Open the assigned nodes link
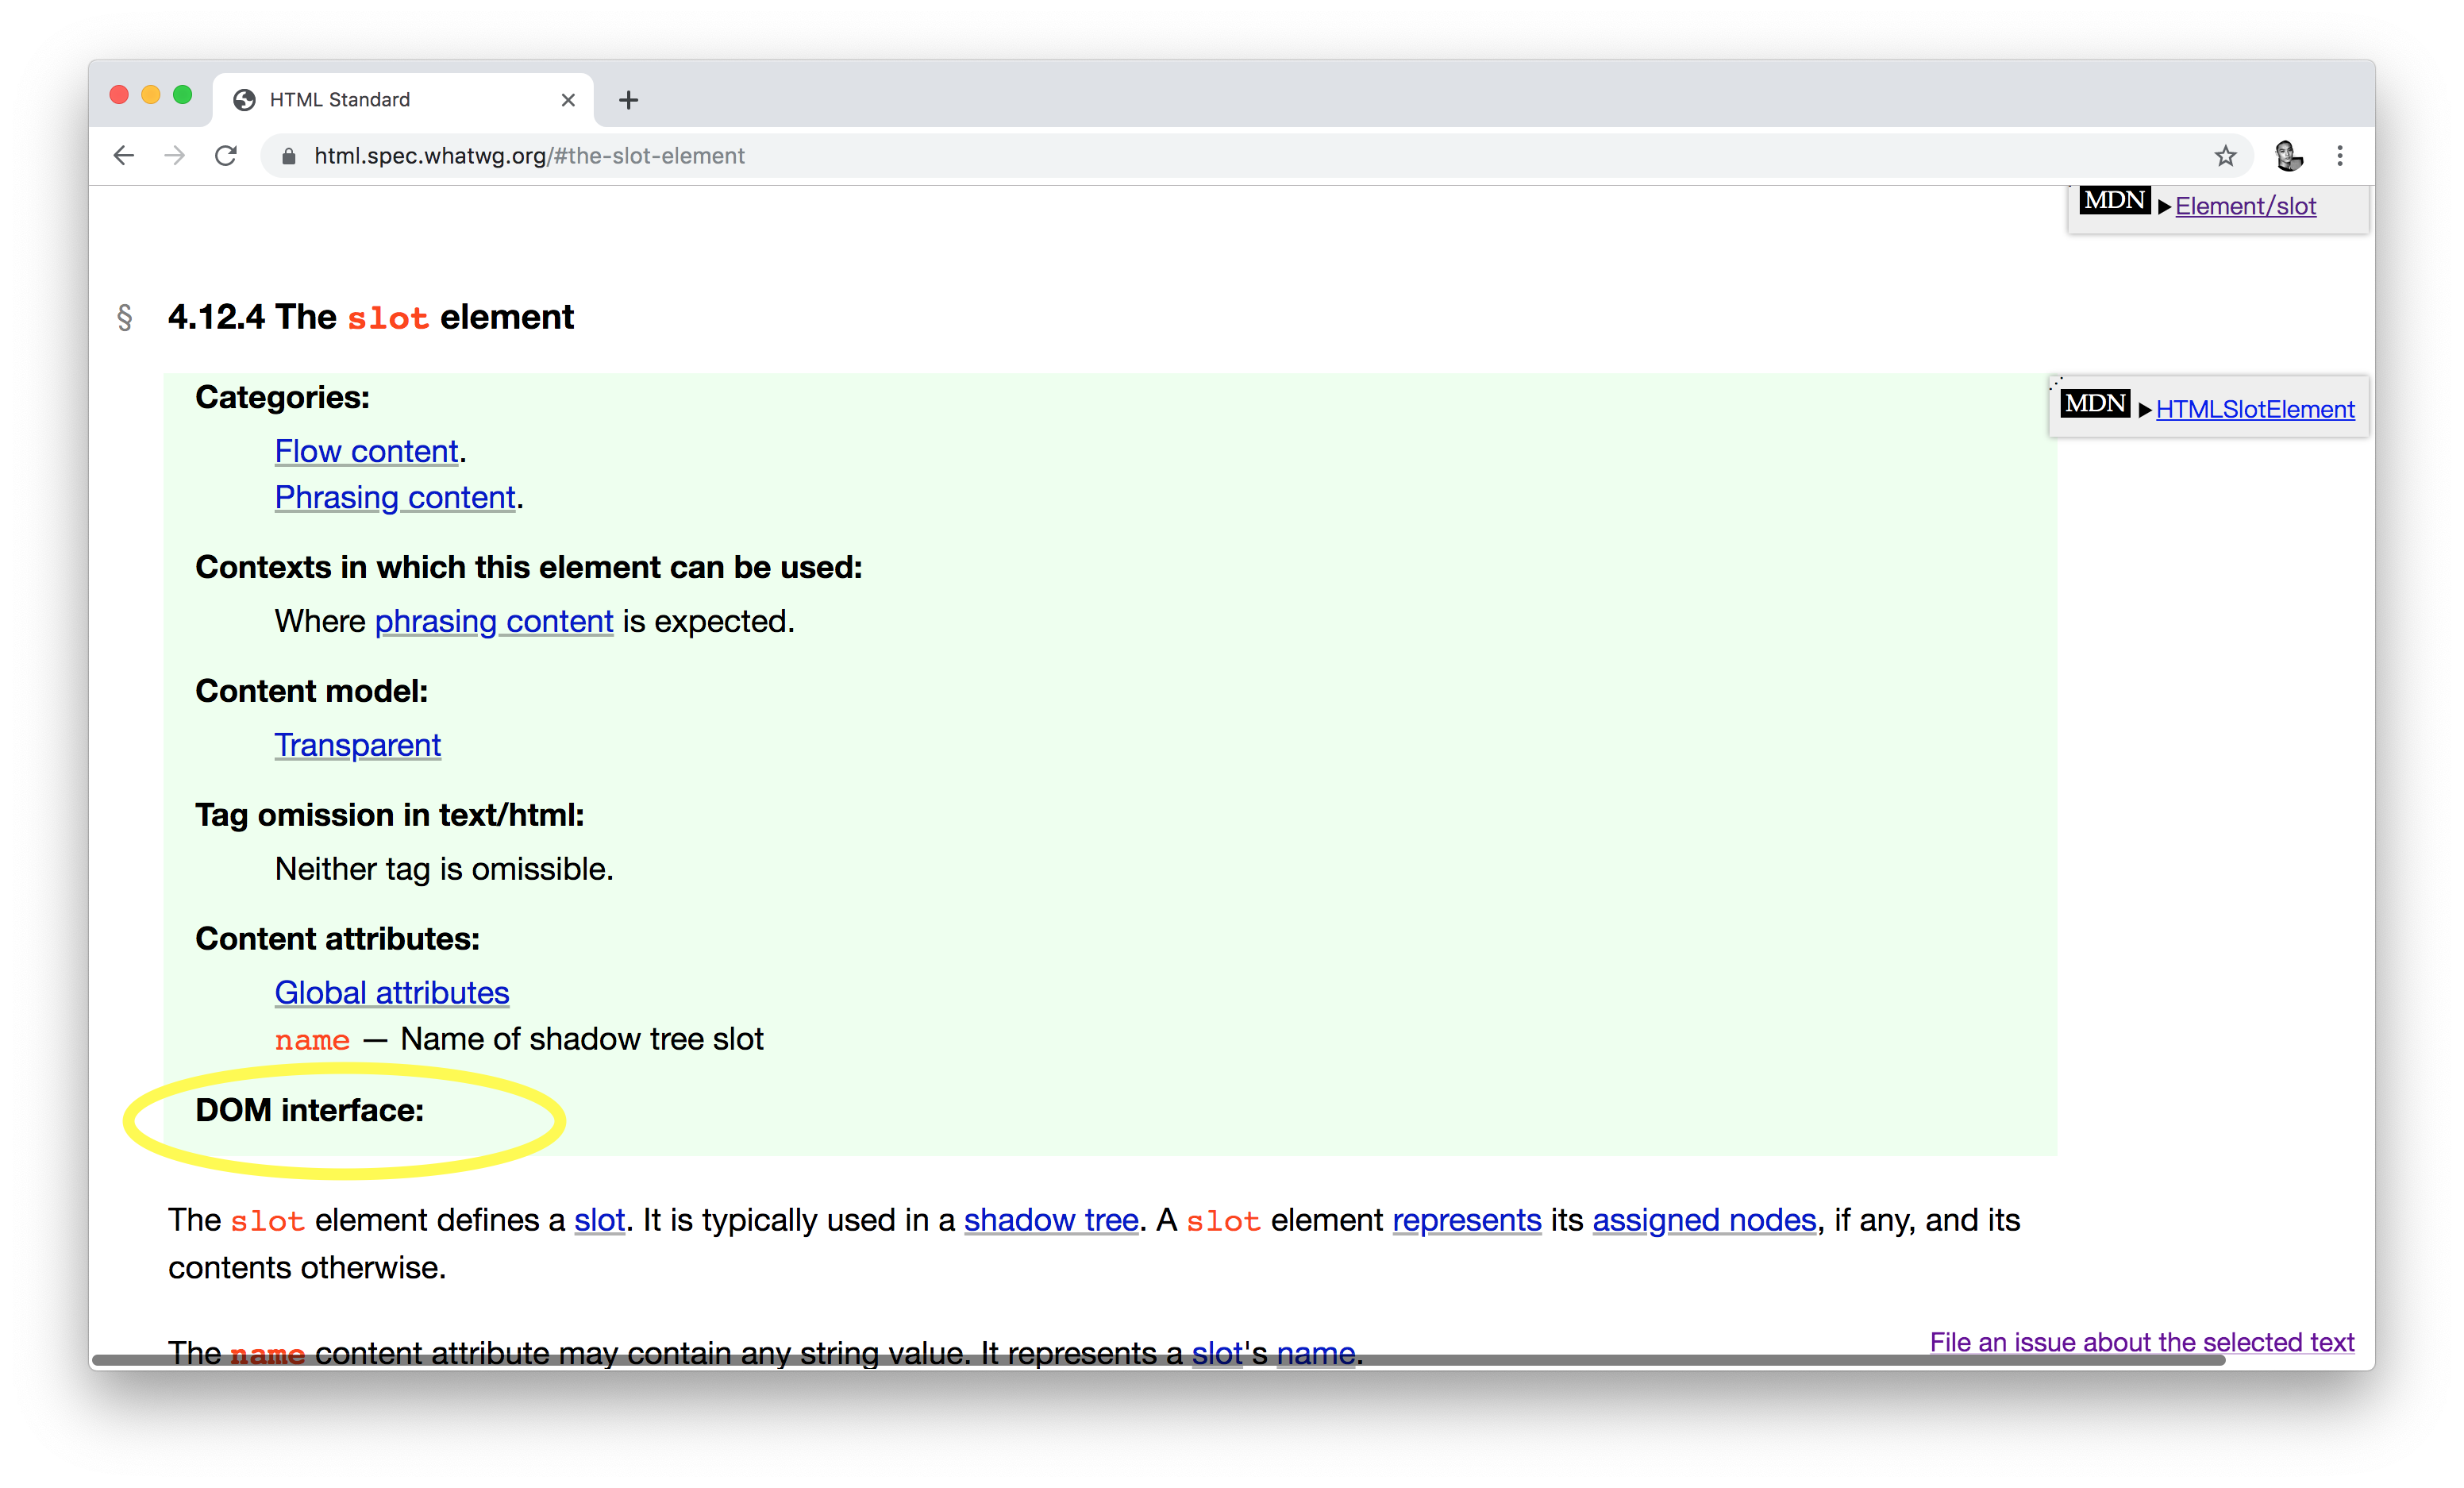The width and height of the screenshot is (2464, 1488). (x=1704, y=1220)
